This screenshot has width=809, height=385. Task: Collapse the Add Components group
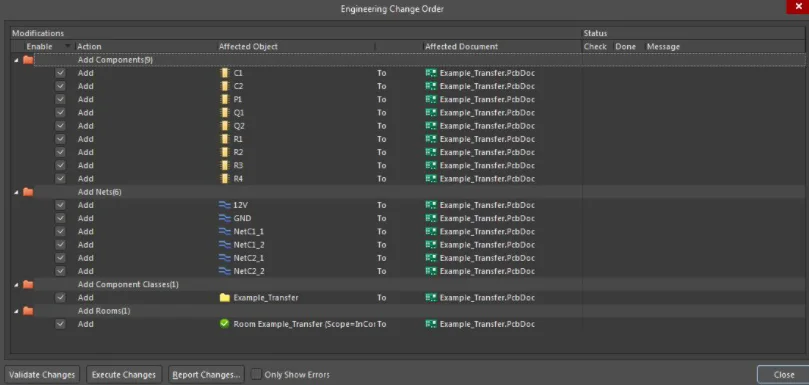[x=16, y=60]
